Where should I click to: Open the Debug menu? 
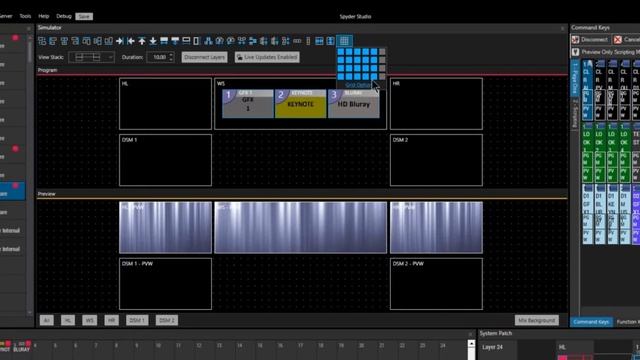coord(64,16)
